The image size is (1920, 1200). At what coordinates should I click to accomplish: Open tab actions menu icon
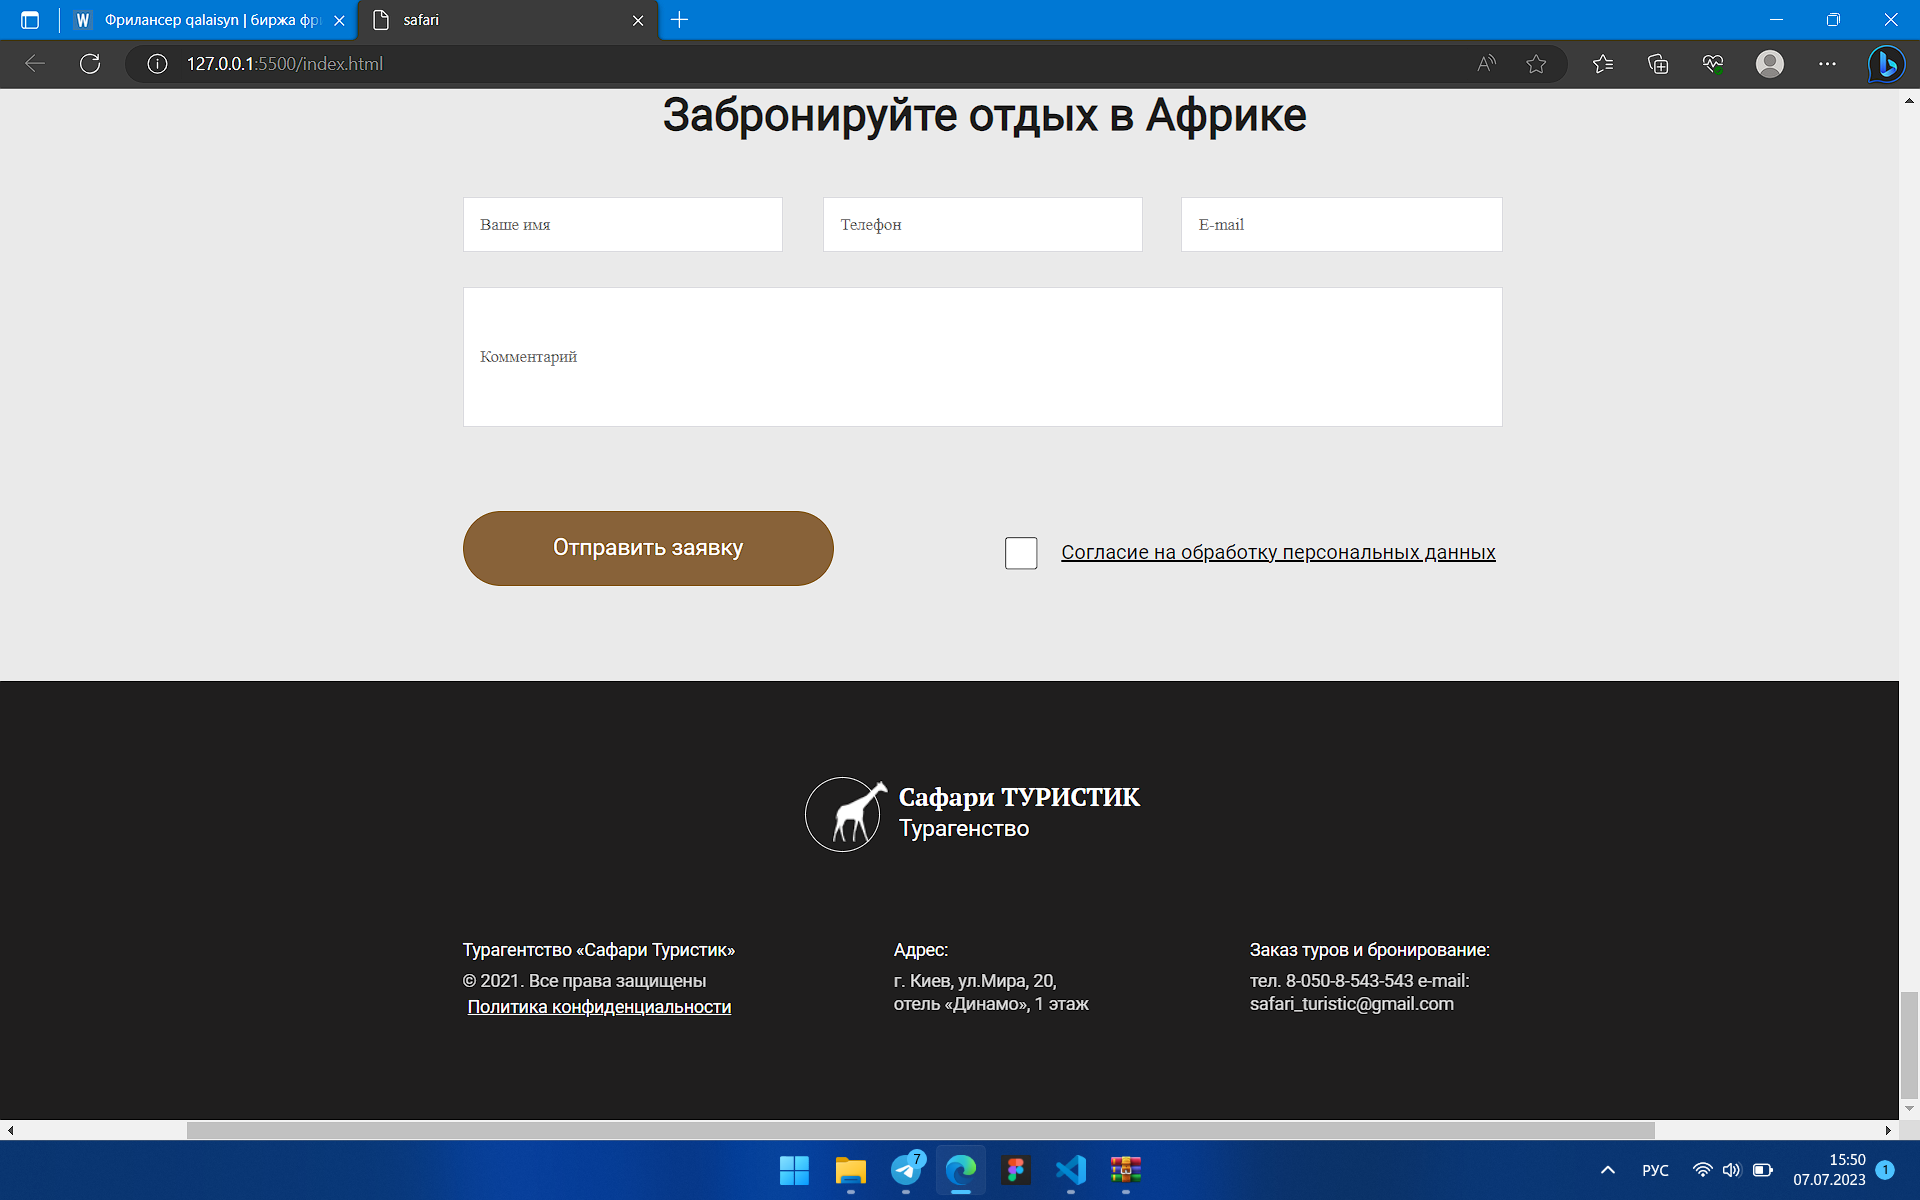pos(30,20)
